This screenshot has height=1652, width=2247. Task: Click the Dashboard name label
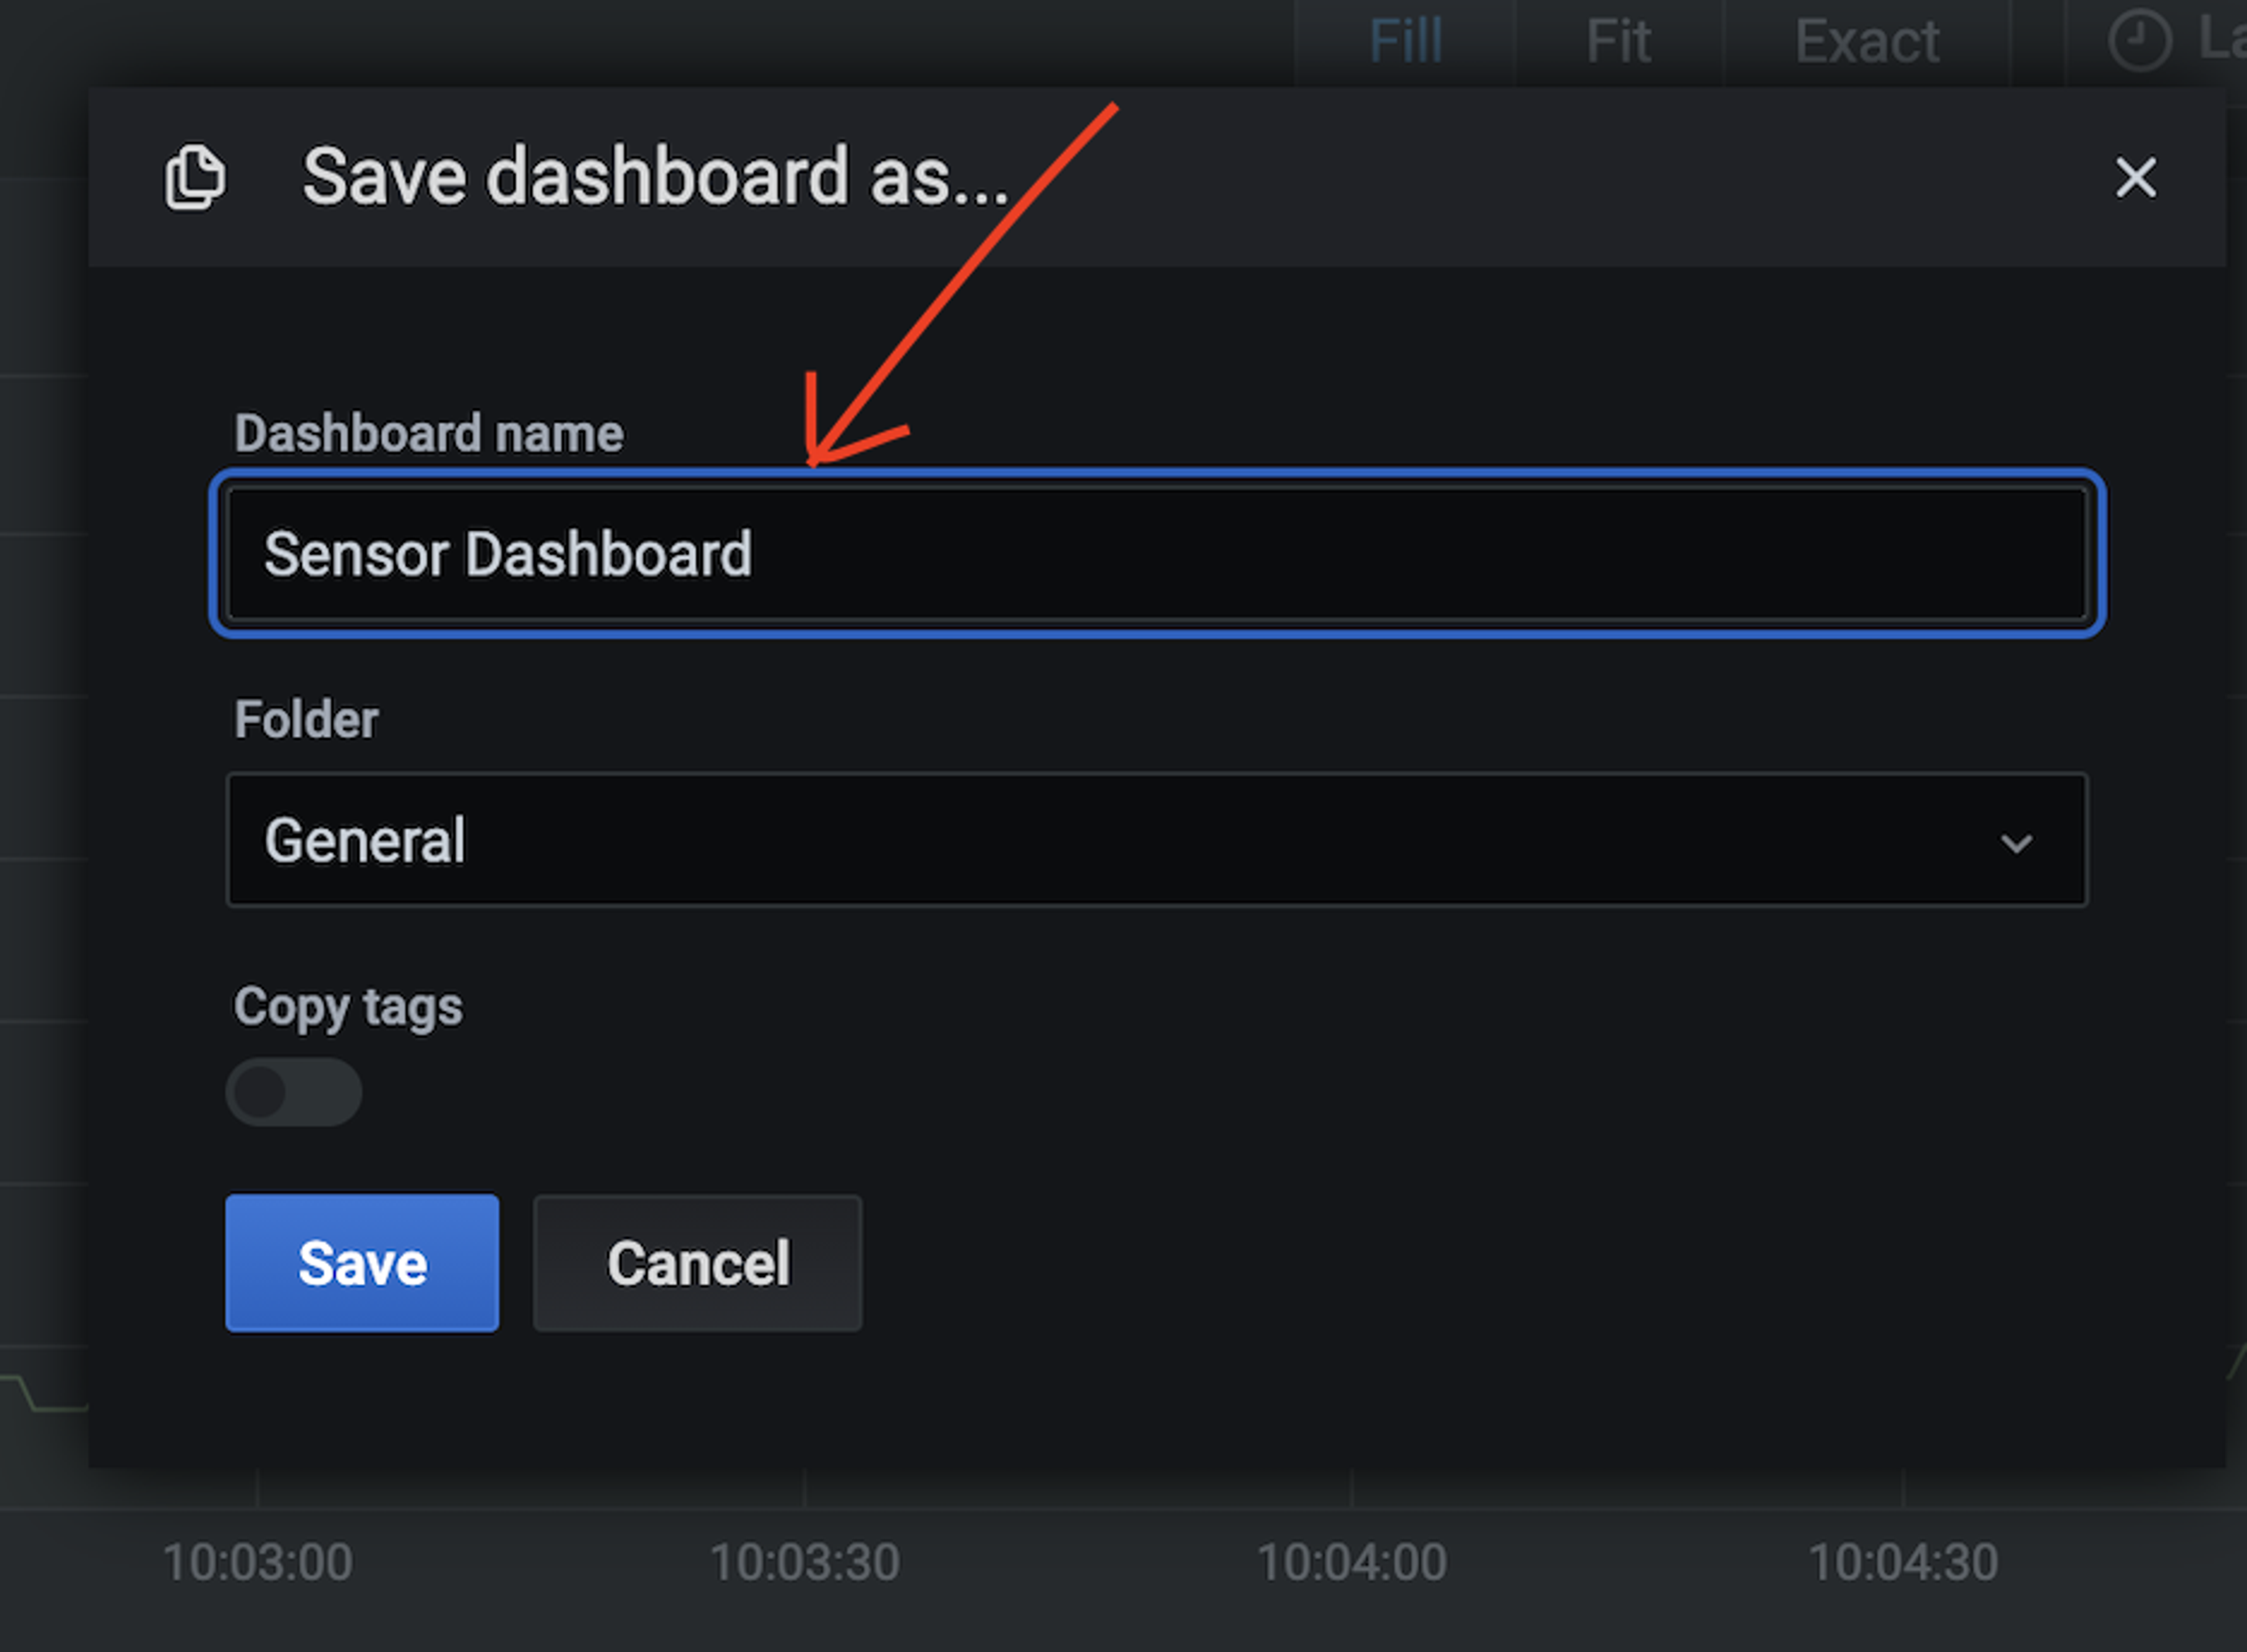(429, 433)
